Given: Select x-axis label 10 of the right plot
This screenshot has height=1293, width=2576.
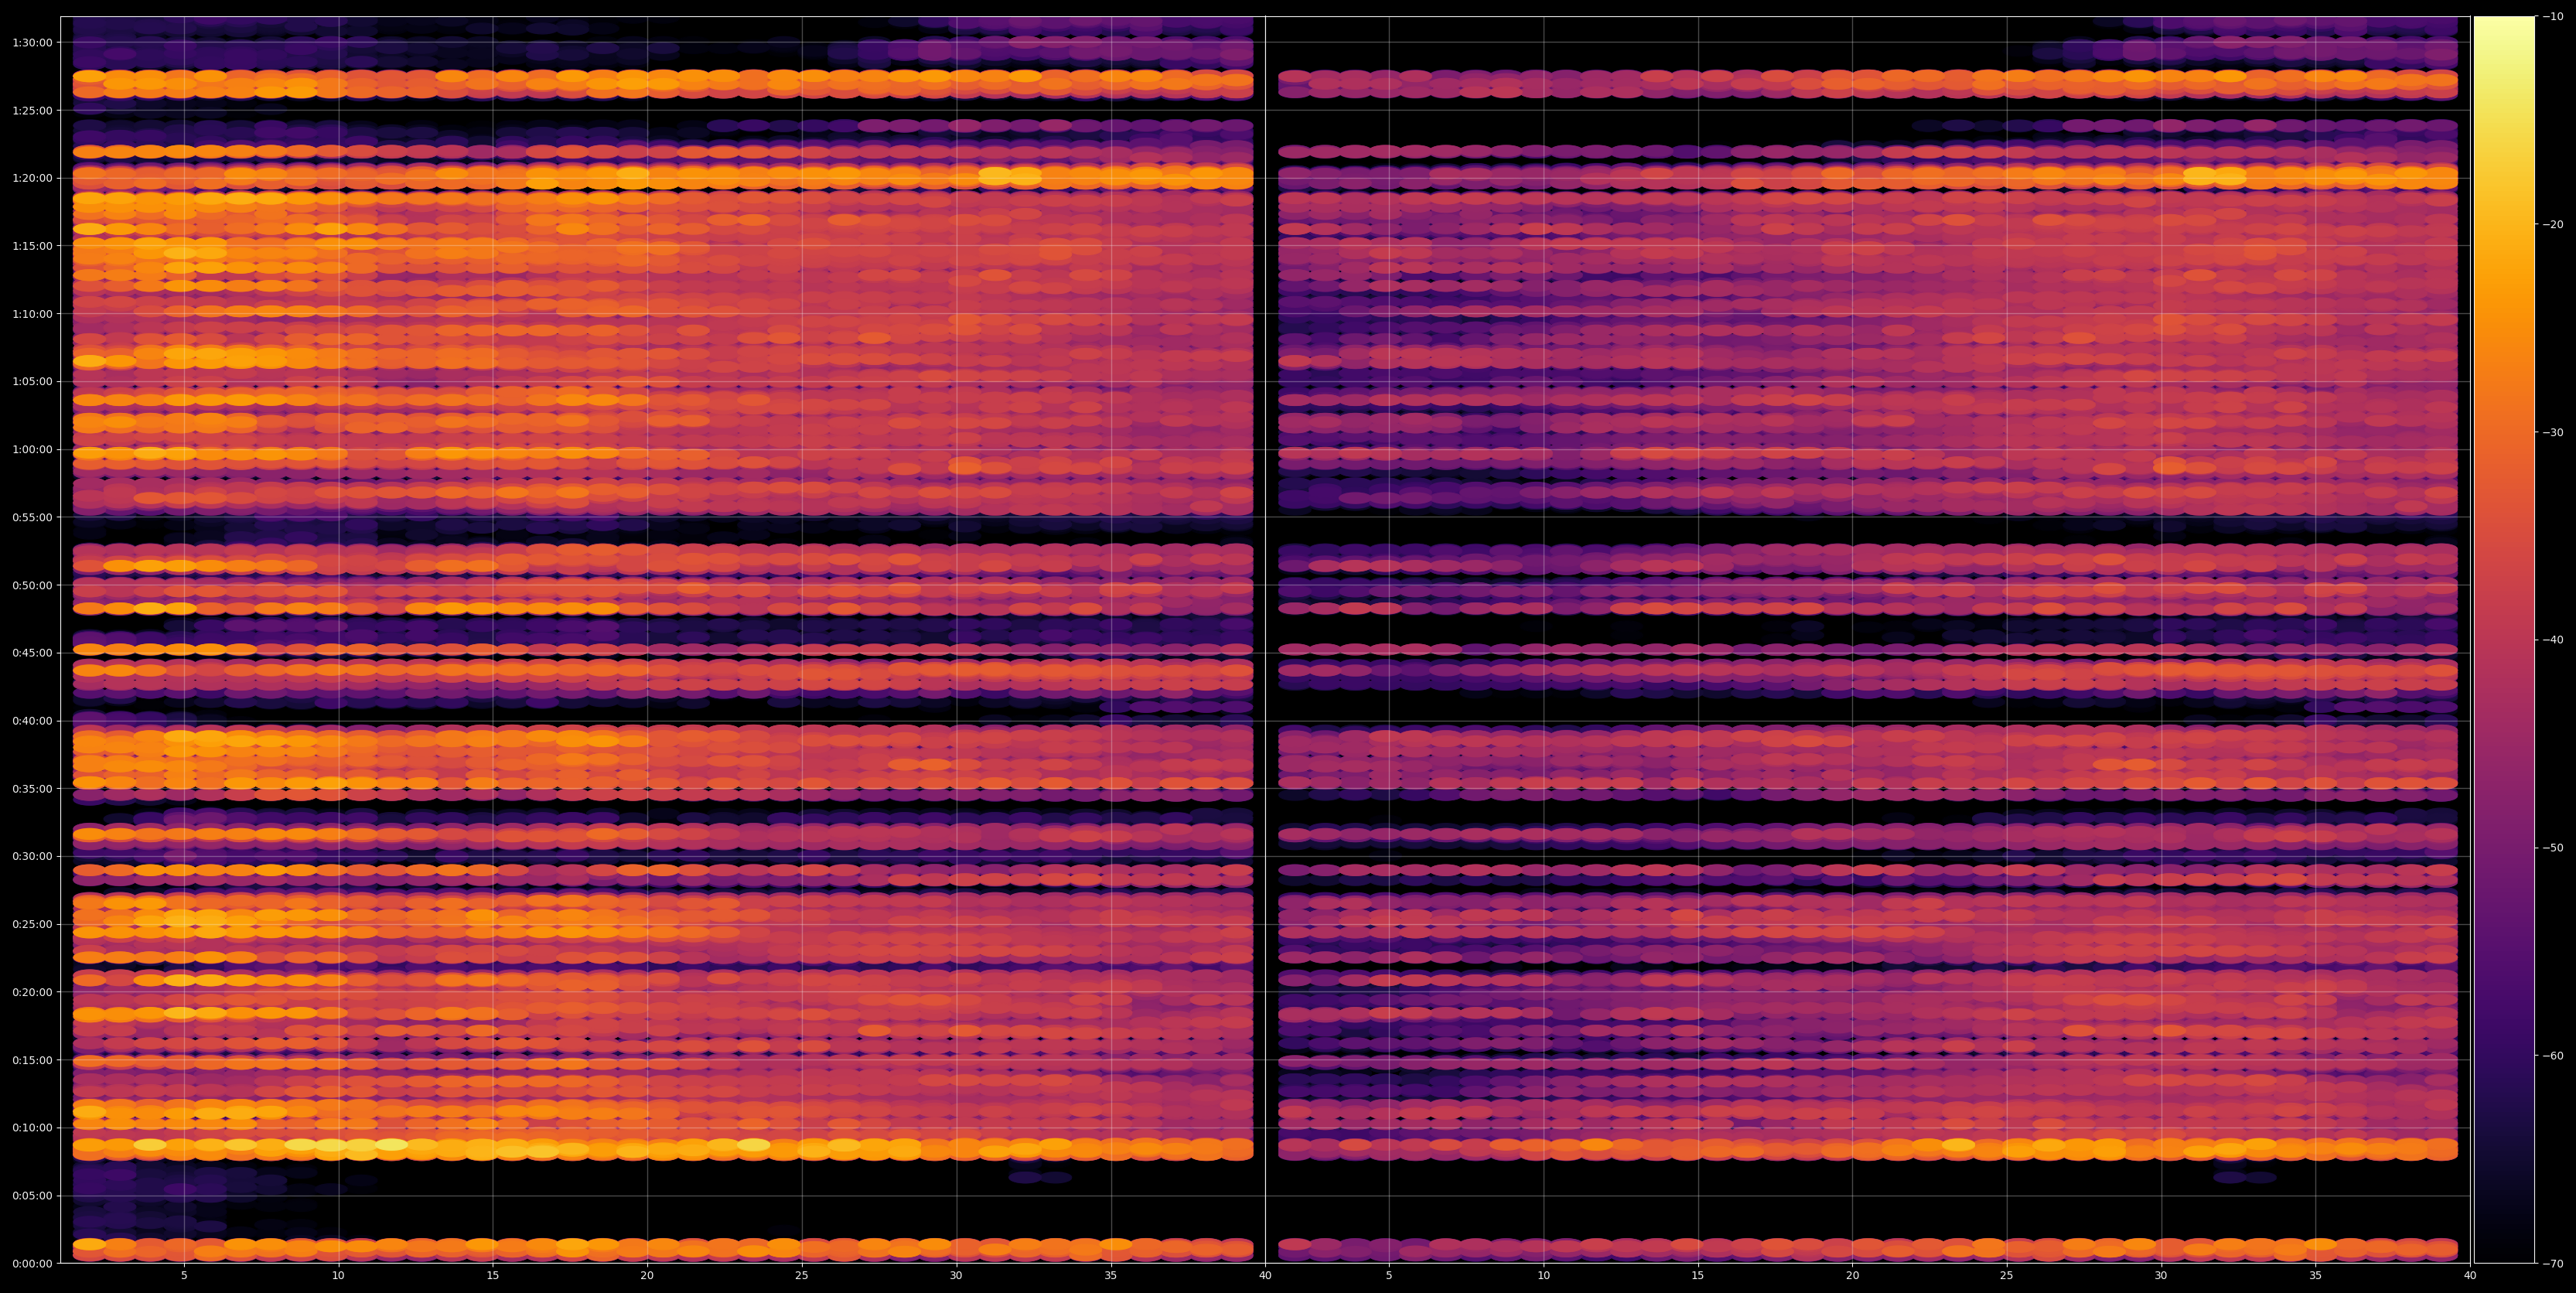Looking at the screenshot, I should (1543, 1276).
